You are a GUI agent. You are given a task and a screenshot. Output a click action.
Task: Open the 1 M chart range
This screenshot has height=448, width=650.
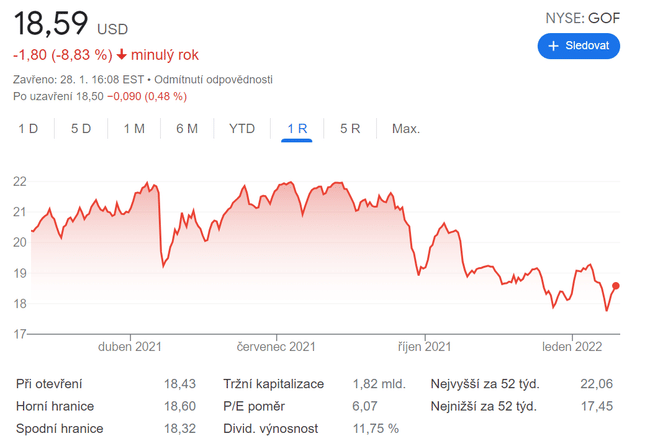click(x=134, y=129)
